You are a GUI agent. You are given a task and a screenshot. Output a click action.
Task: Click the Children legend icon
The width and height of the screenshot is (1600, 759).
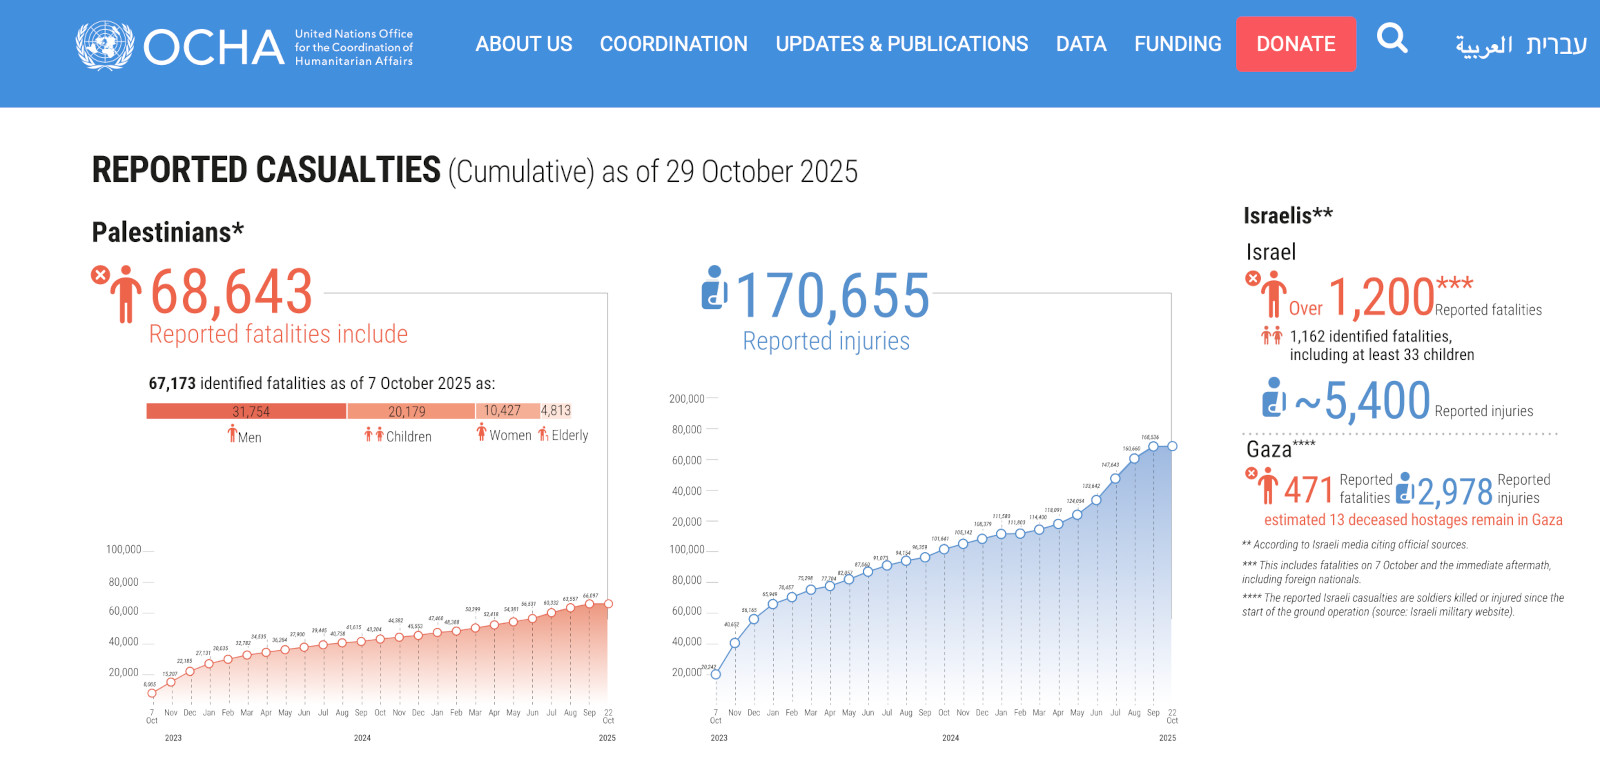tap(374, 434)
